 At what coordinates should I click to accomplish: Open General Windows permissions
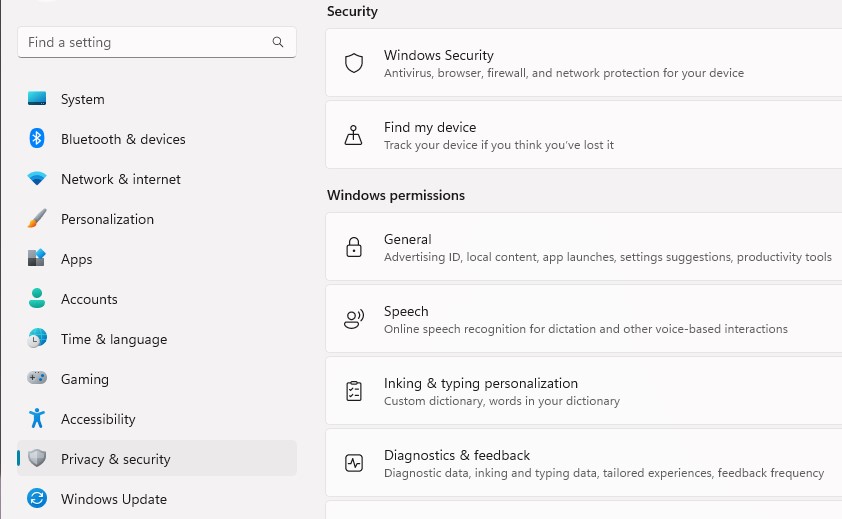(584, 247)
